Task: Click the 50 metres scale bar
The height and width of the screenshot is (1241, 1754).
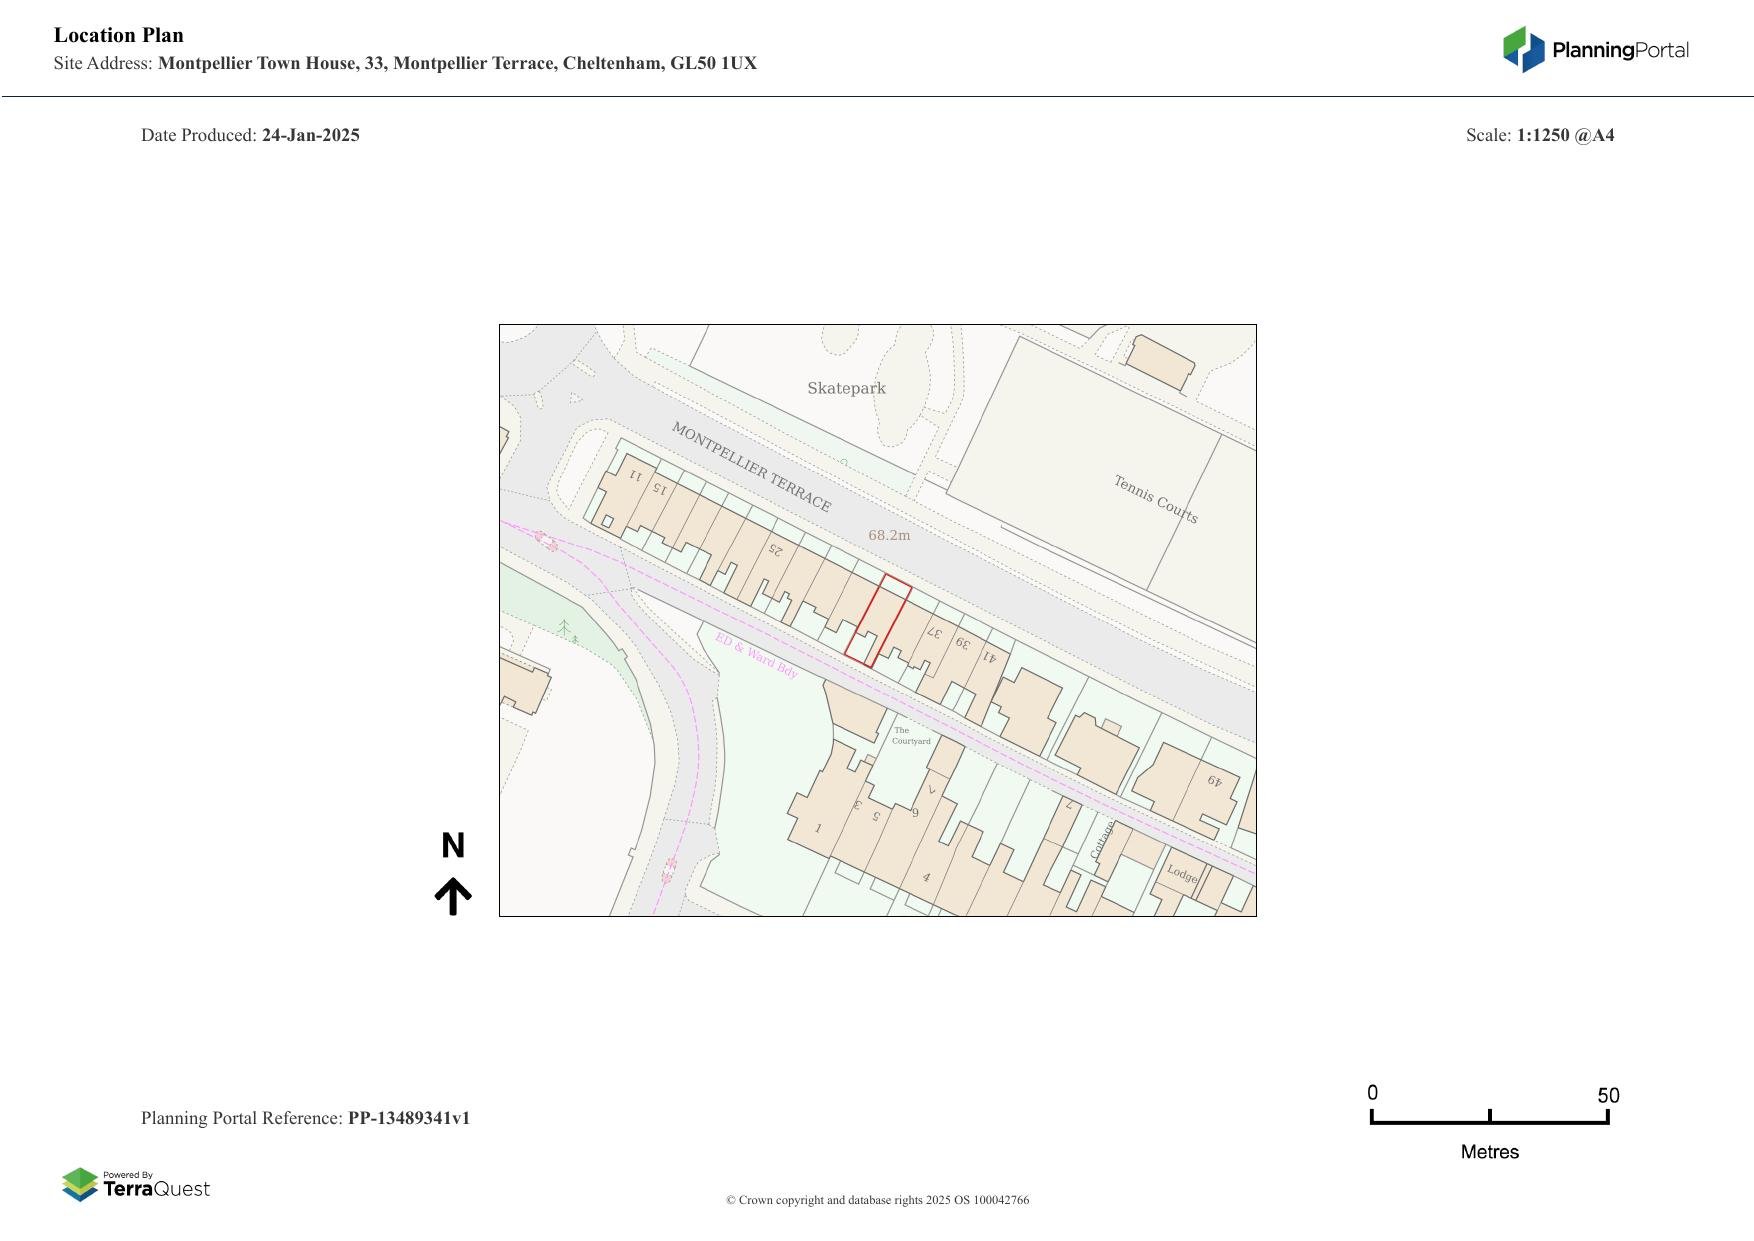Action: 1489,1120
